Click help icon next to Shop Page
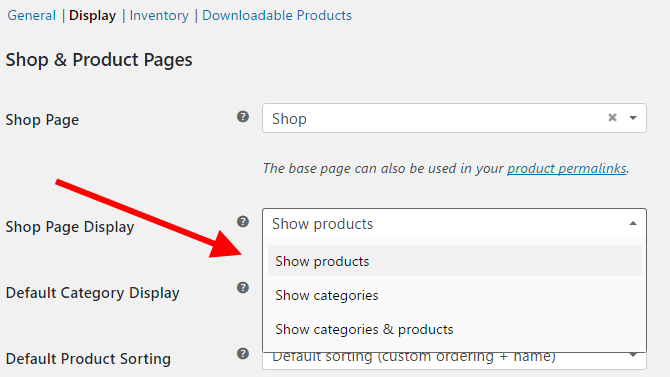The height and width of the screenshot is (377, 670). [x=243, y=117]
